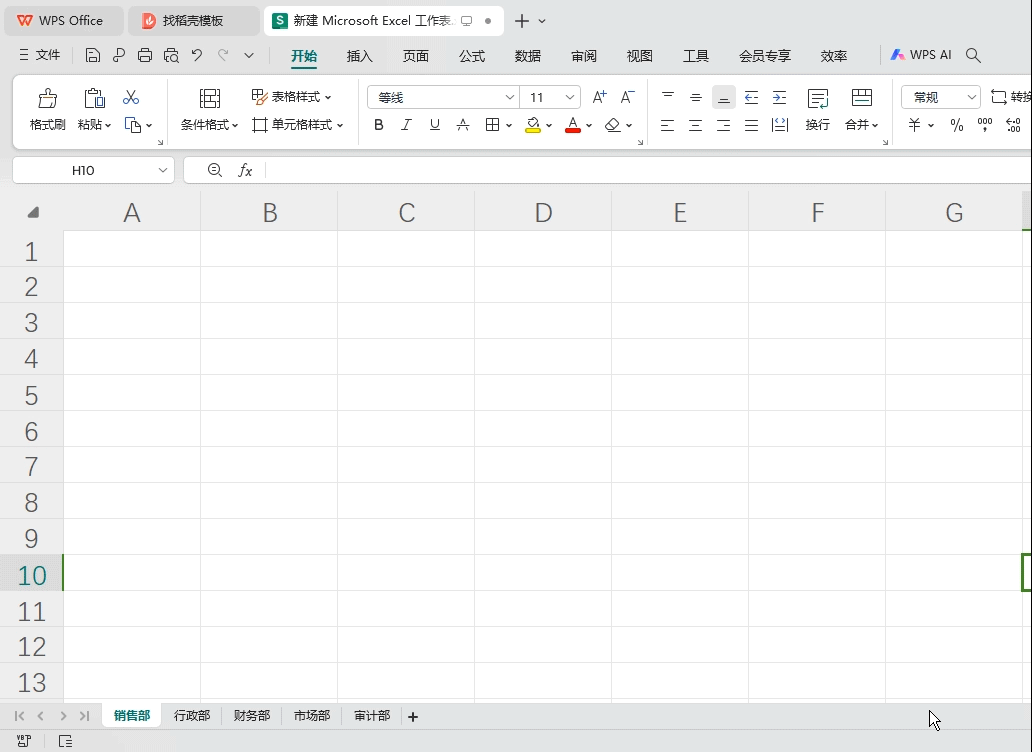Image resolution: width=1032 pixels, height=752 pixels.
Task: Expand quick access toolbar customize arrow
Action: click(x=249, y=55)
